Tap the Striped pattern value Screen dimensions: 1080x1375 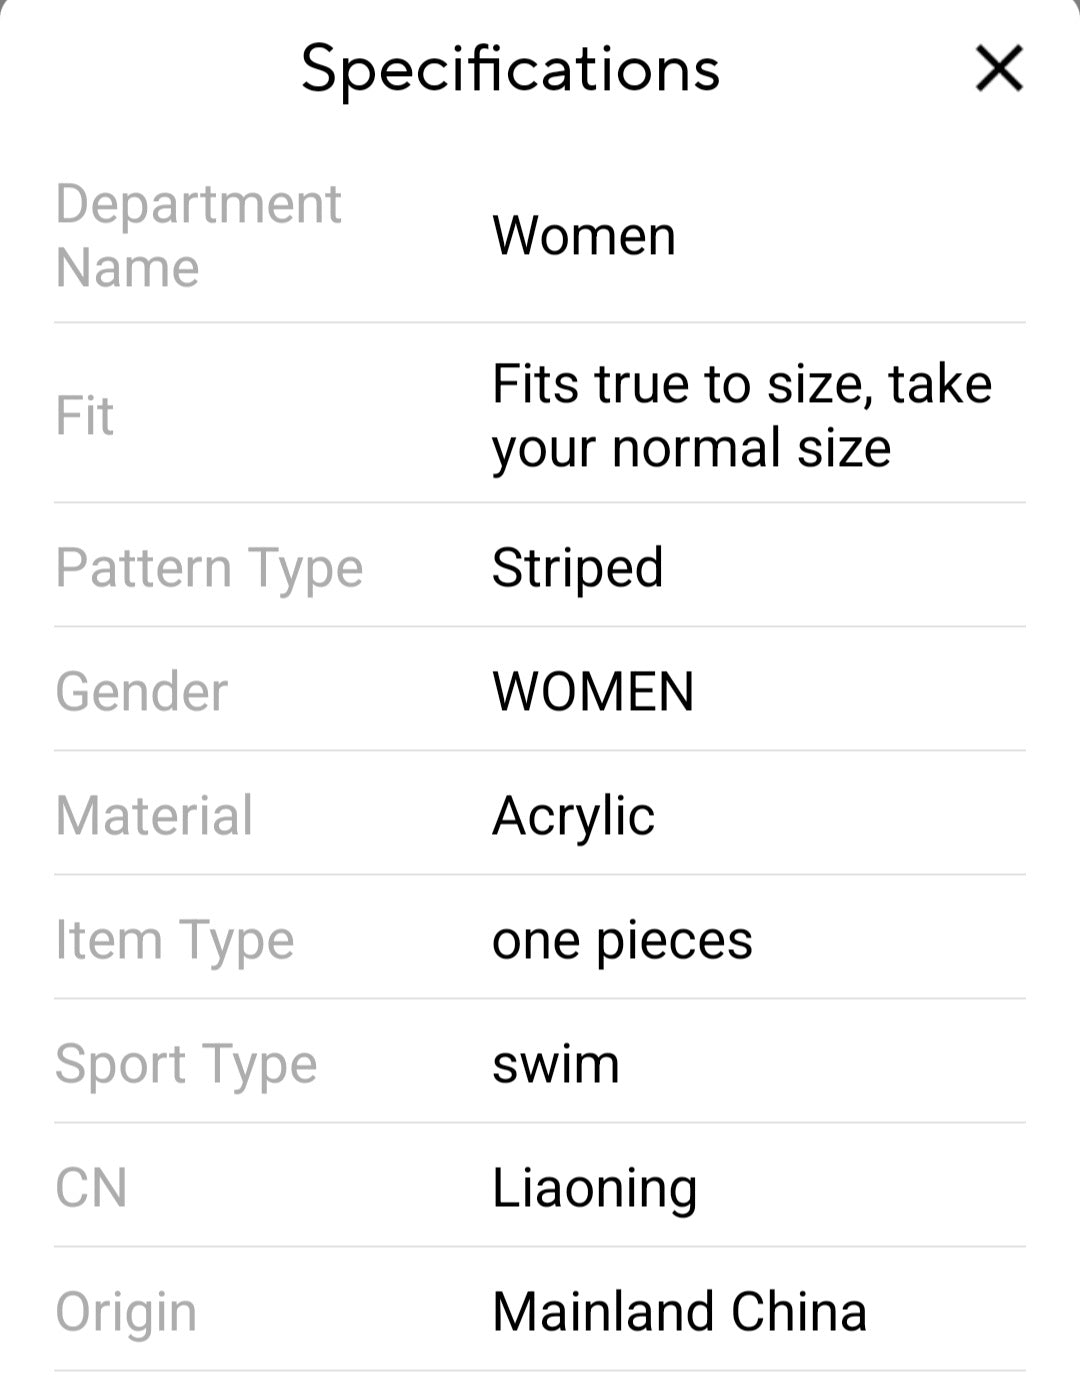(577, 568)
